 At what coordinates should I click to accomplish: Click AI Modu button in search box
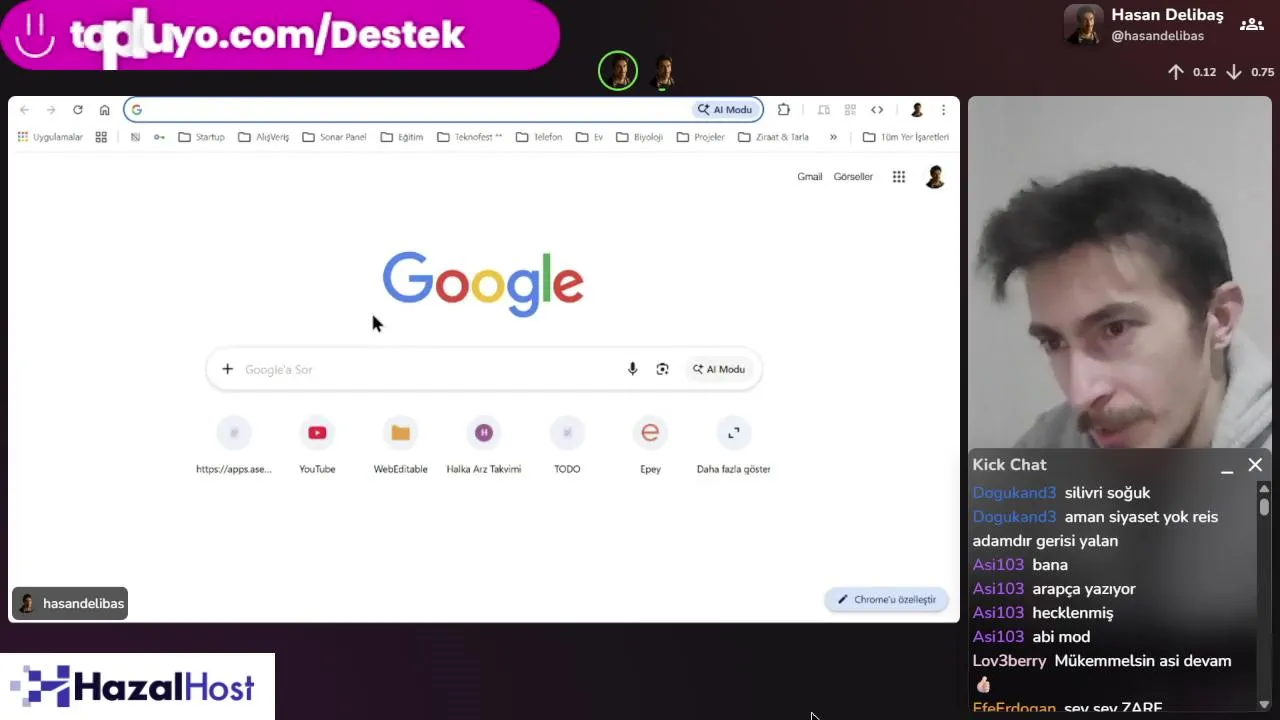pyautogui.click(x=719, y=369)
